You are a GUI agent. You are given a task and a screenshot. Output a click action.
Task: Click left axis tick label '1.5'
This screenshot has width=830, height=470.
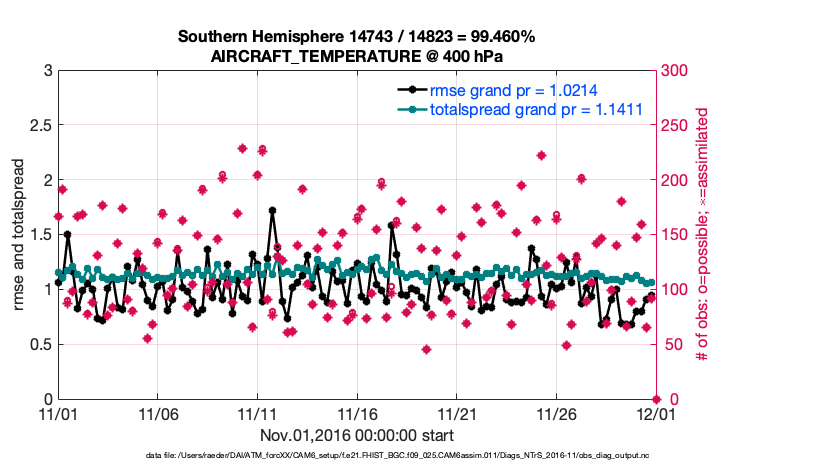point(41,235)
